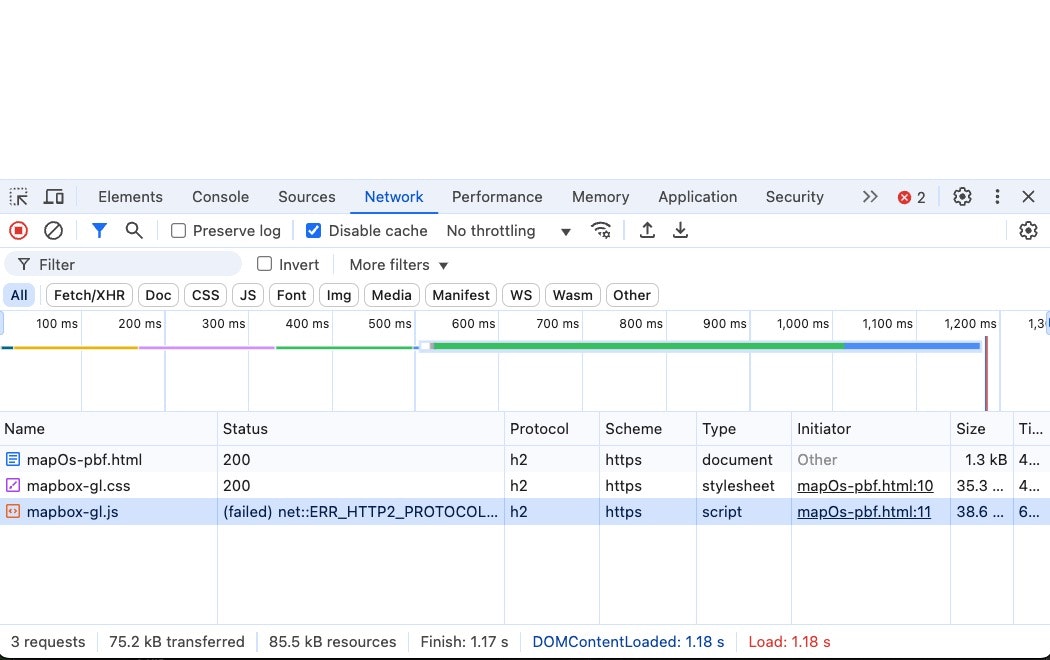This screenshot has width=1050, height=660.
Task: Toggle the device toolbar icon
Action: [54, 197]
